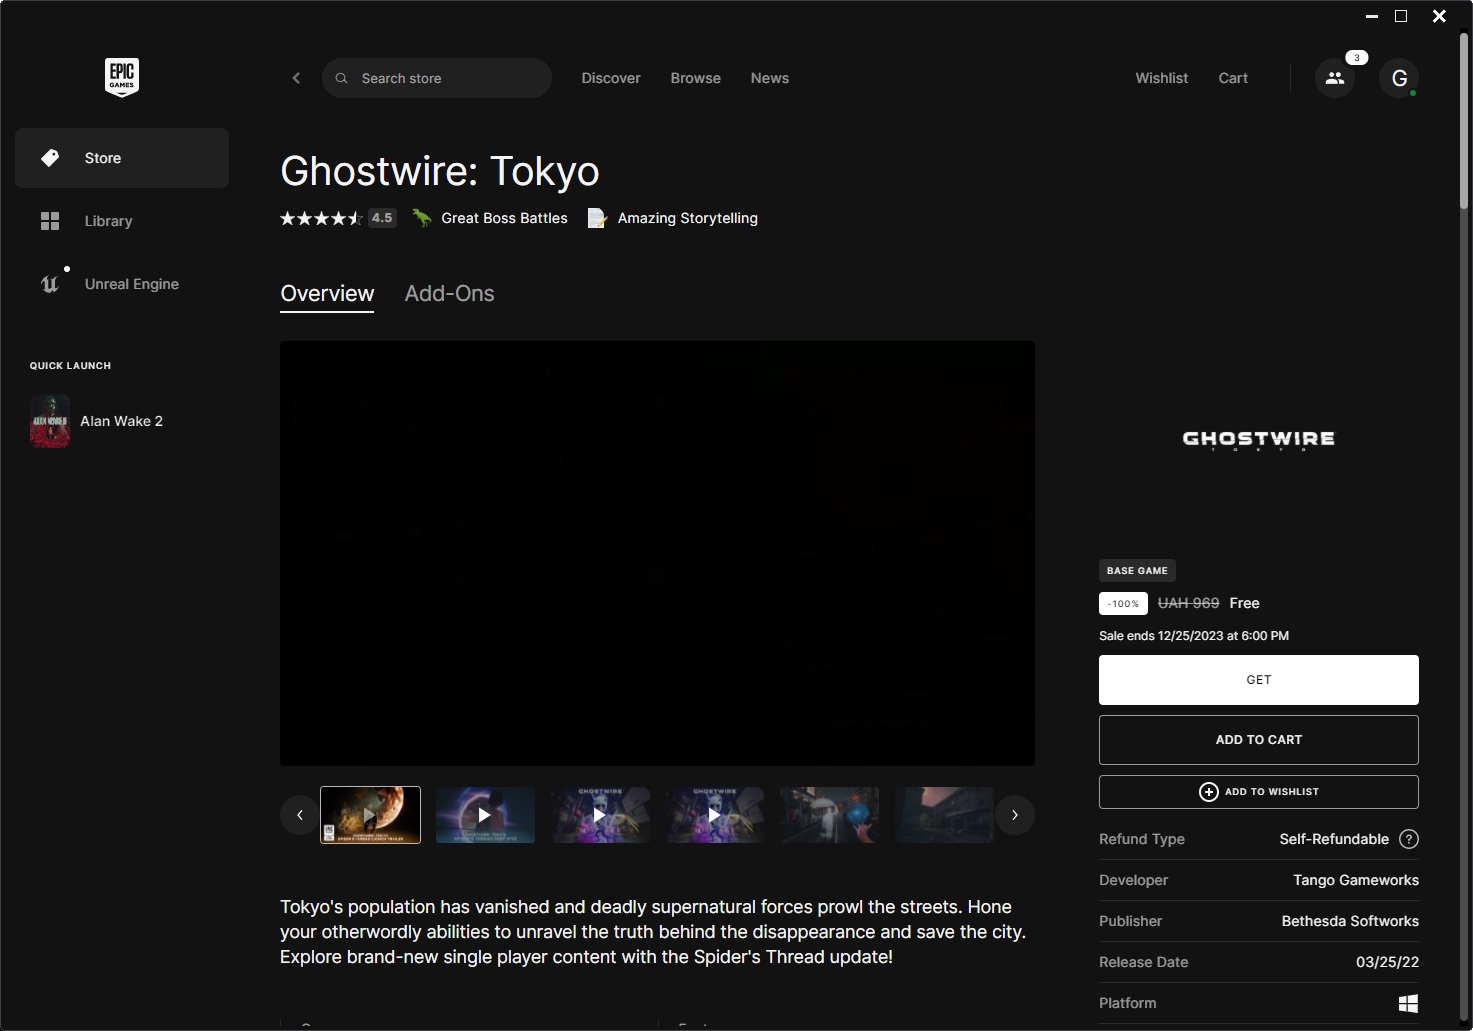
Task: Click the vertical page scrollbar
Action: 1463,120
